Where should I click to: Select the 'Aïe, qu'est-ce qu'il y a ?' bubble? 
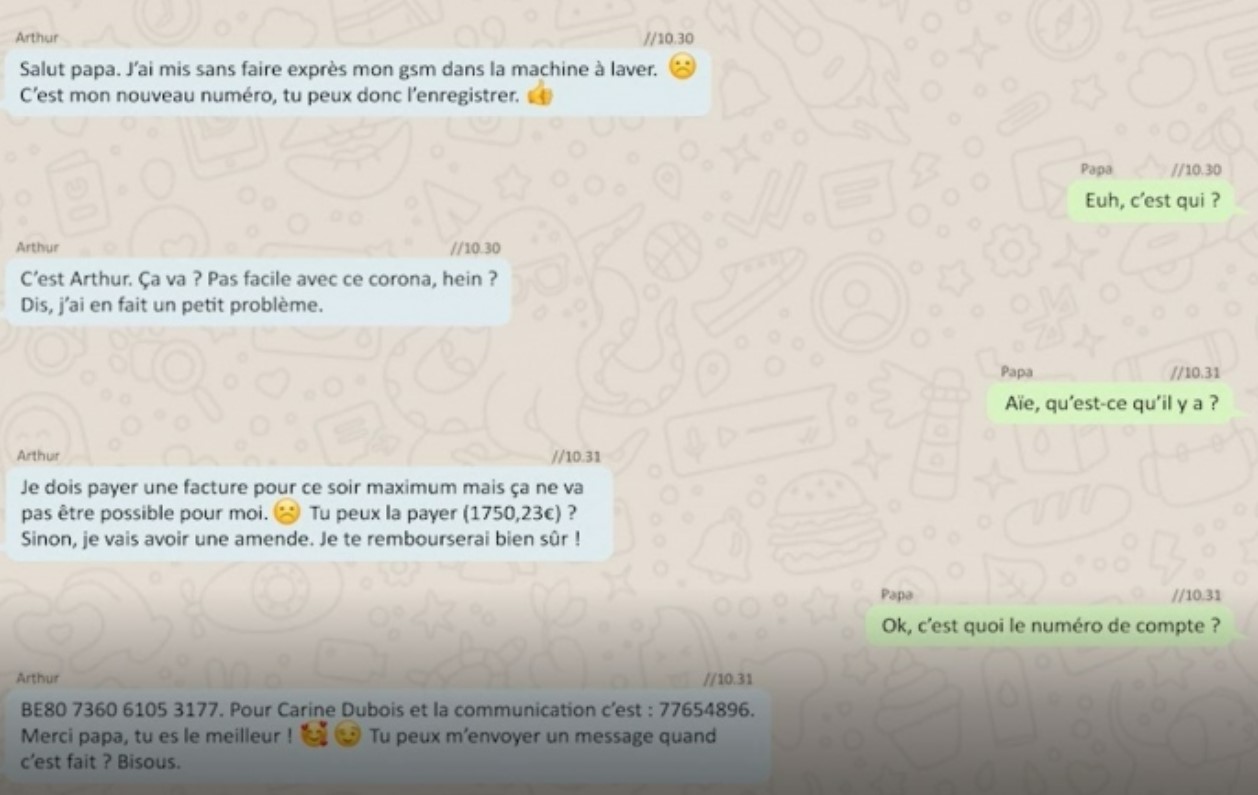point(1111,404)
